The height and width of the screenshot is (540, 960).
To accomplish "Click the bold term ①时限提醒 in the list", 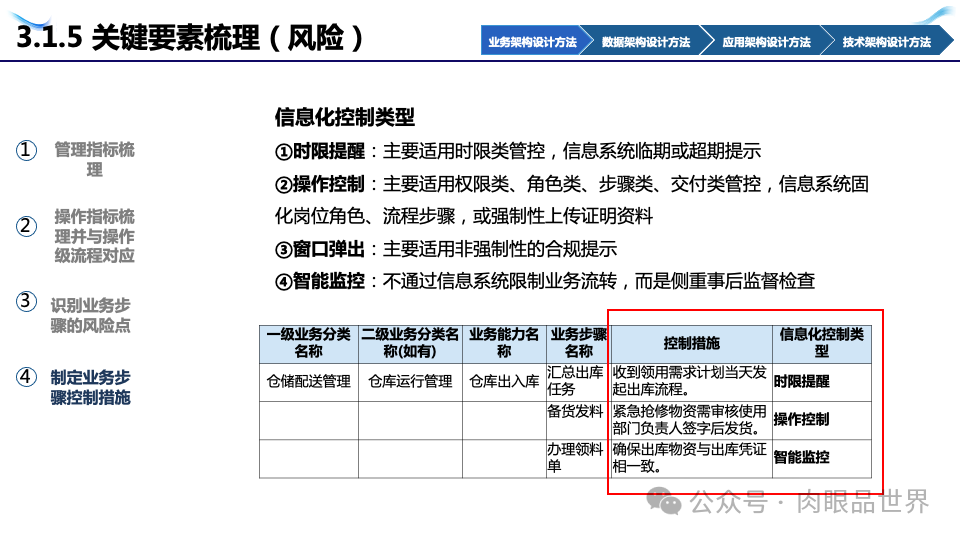I will pyautogui.click(x=320, y=151).
